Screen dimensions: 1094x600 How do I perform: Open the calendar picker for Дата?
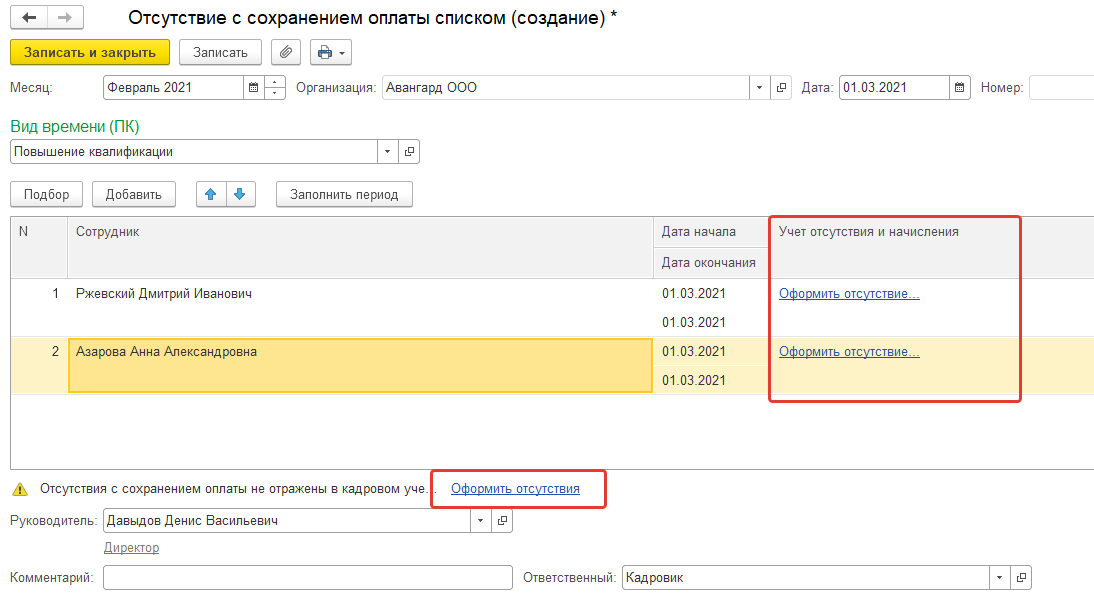click(960, 88)
